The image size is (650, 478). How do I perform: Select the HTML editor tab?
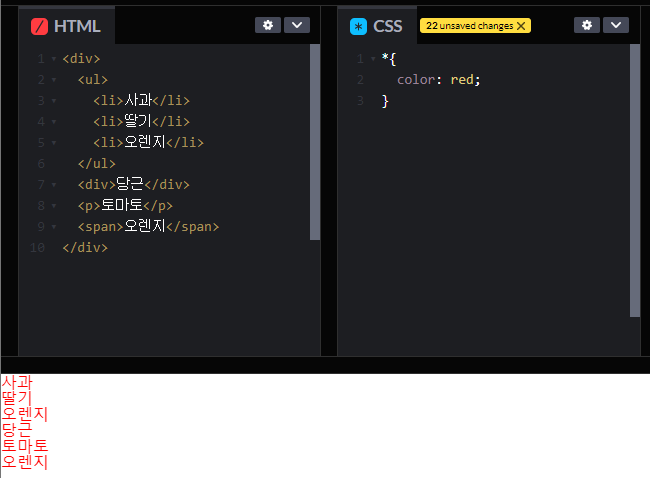pos(66,26)
